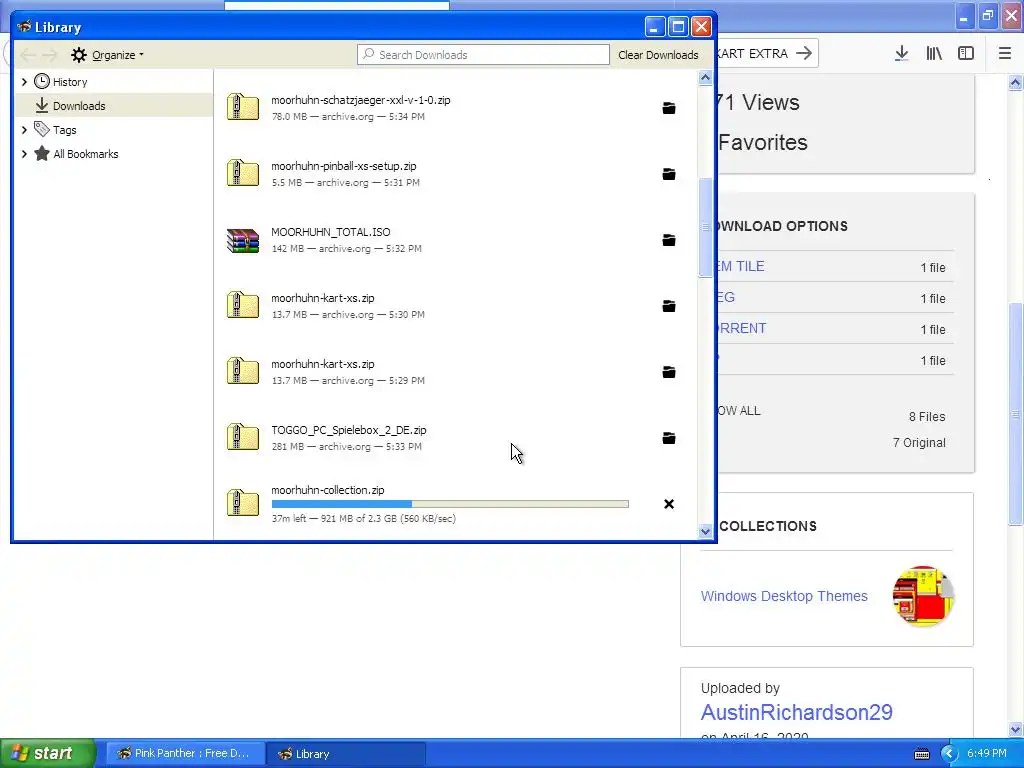Cancel the moorhuhn-collection.zip download

click(x=669, y=504)
